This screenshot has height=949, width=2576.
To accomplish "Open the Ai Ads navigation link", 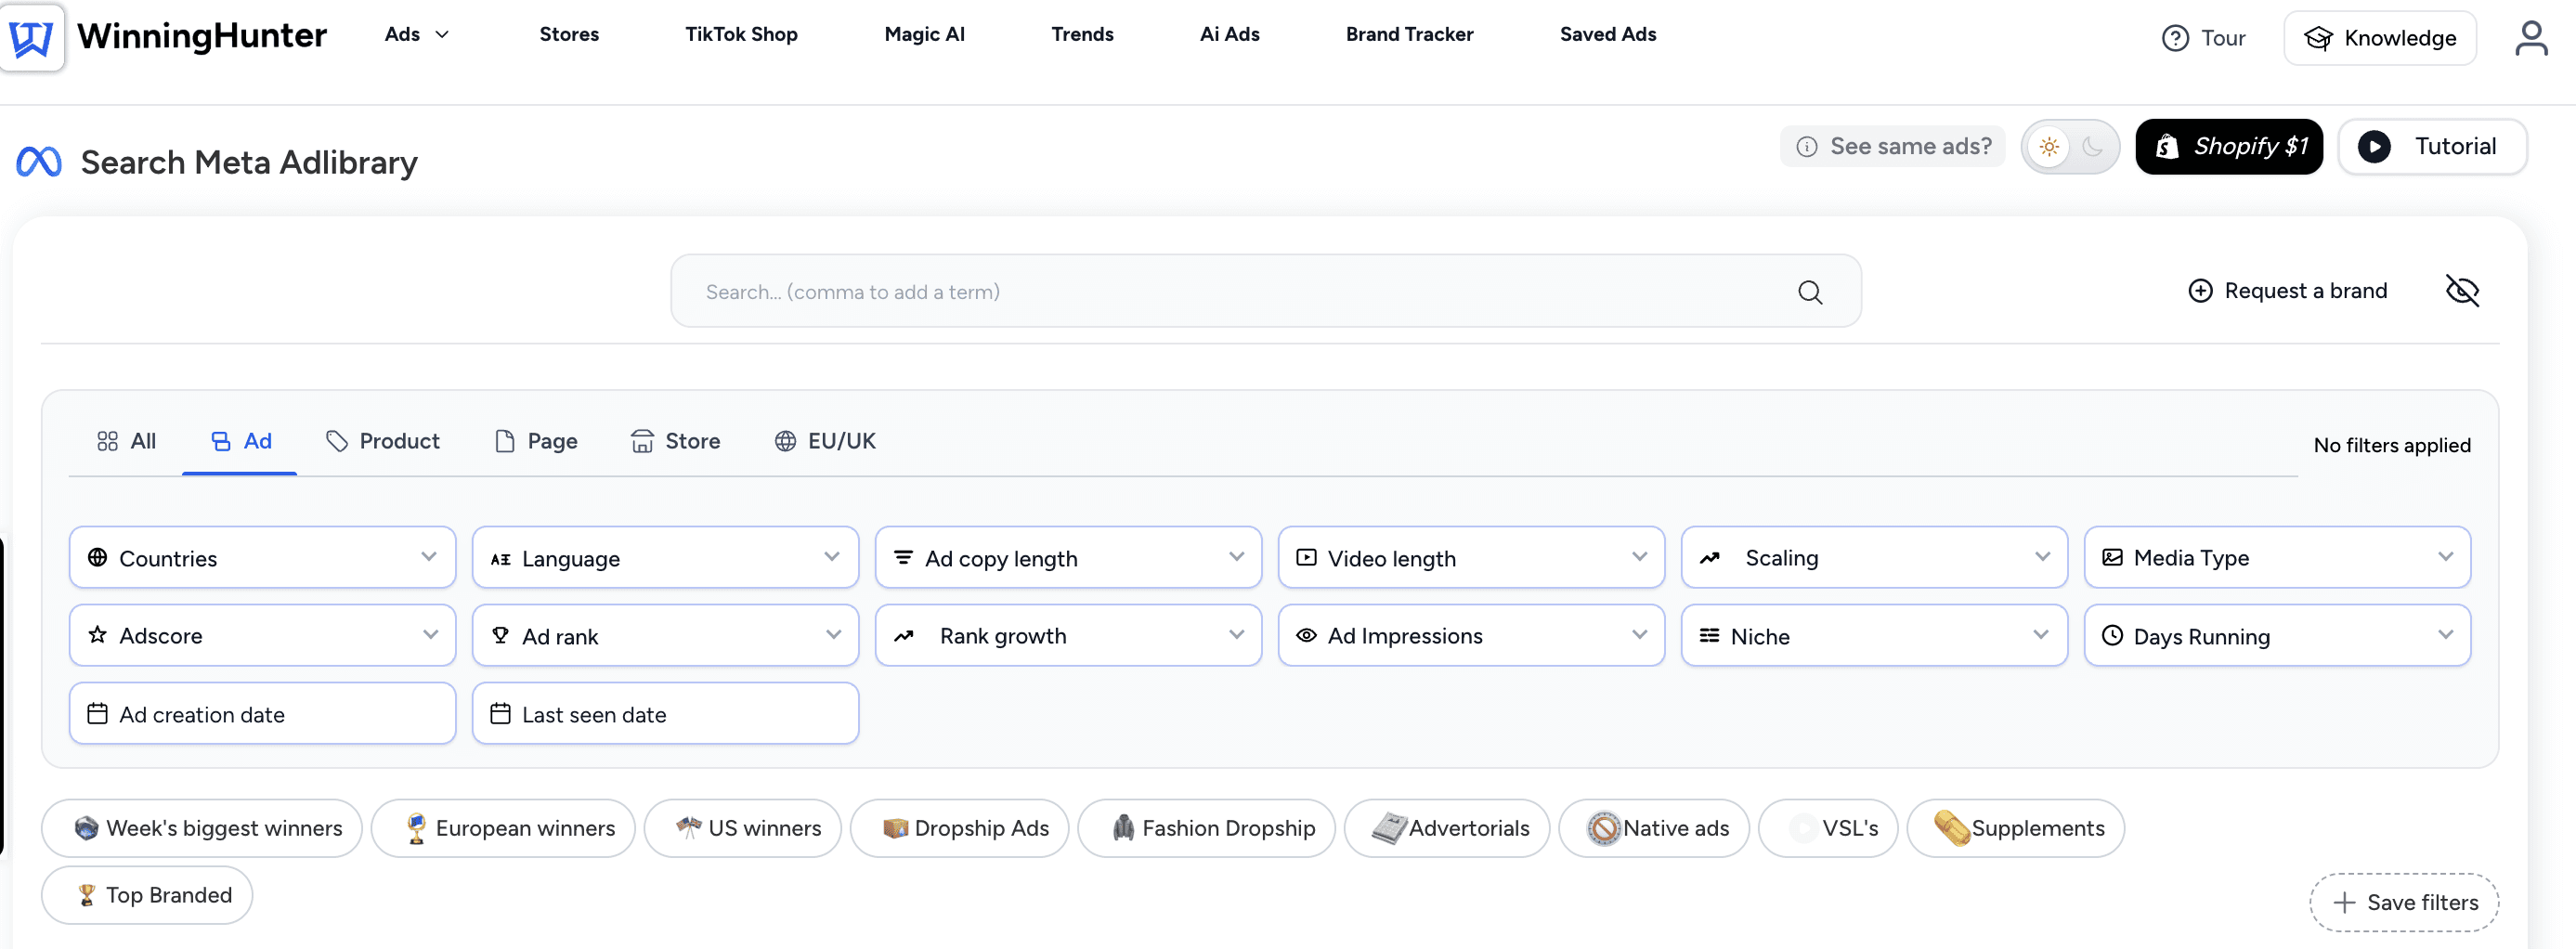I will tap(1229, 34).
